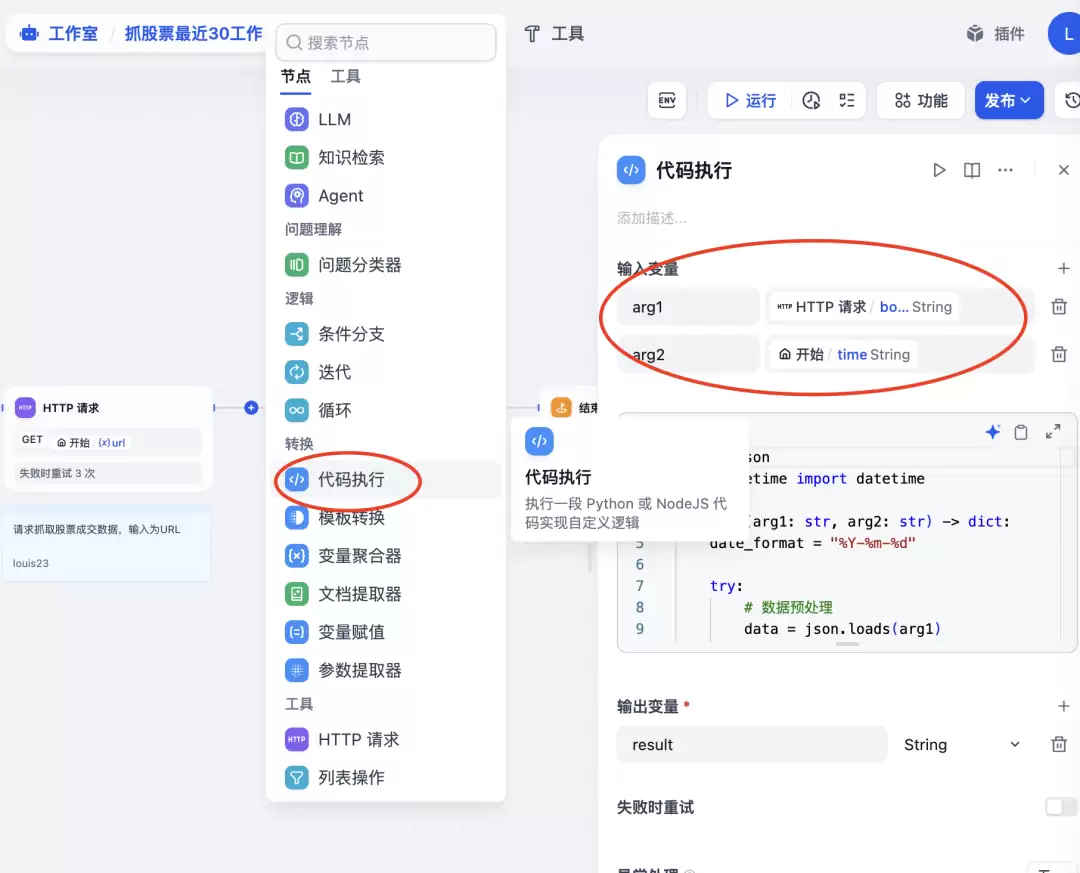Add a new input variable

point(1063,268)
